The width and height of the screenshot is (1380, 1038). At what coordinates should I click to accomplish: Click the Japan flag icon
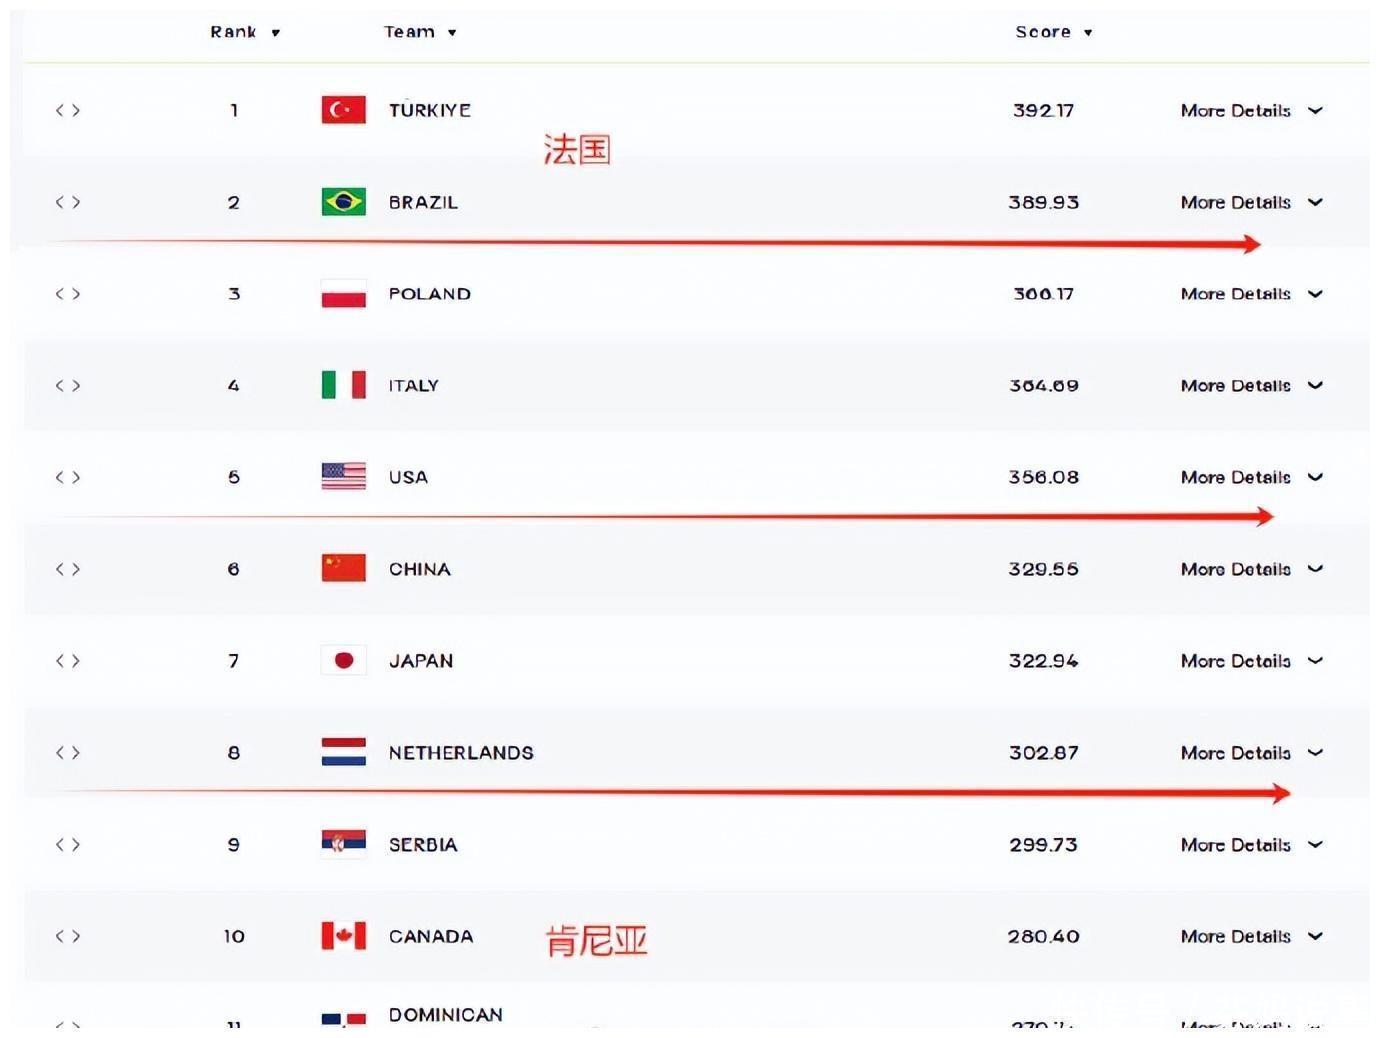click(343, 660)
